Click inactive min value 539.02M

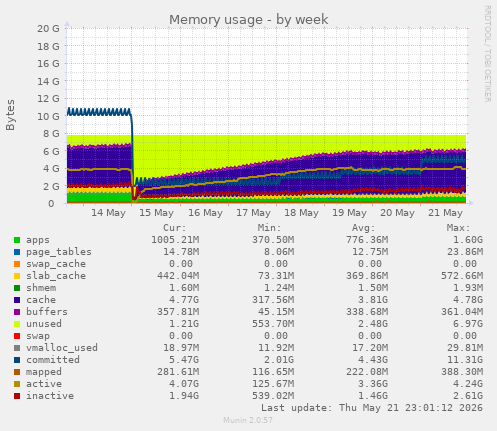[273, 396]
